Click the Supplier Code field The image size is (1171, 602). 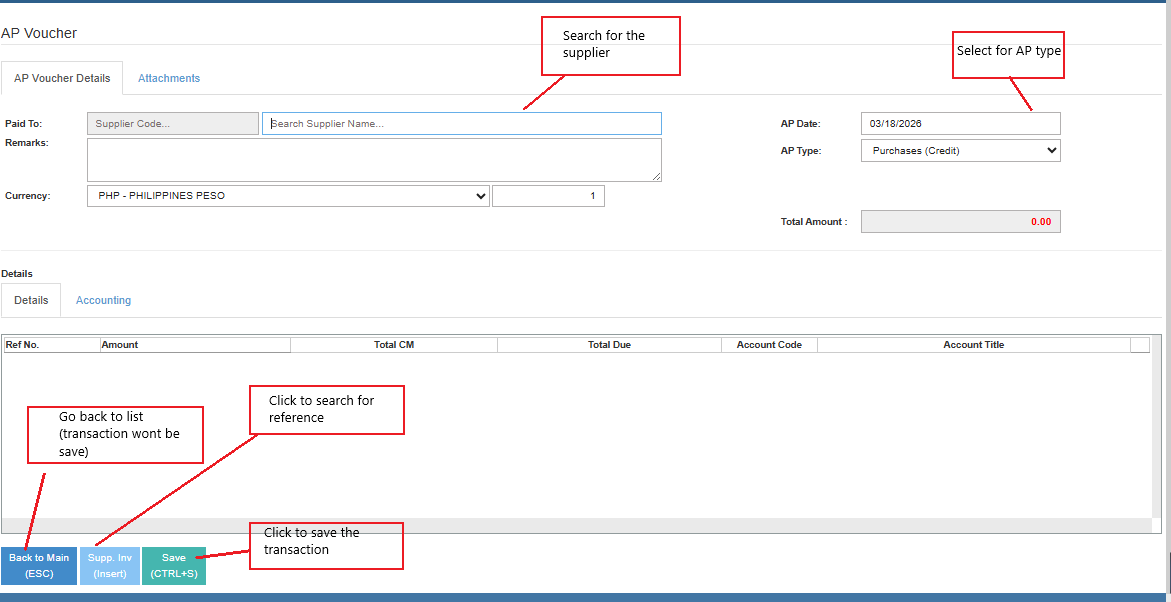(x=172, y=124)
